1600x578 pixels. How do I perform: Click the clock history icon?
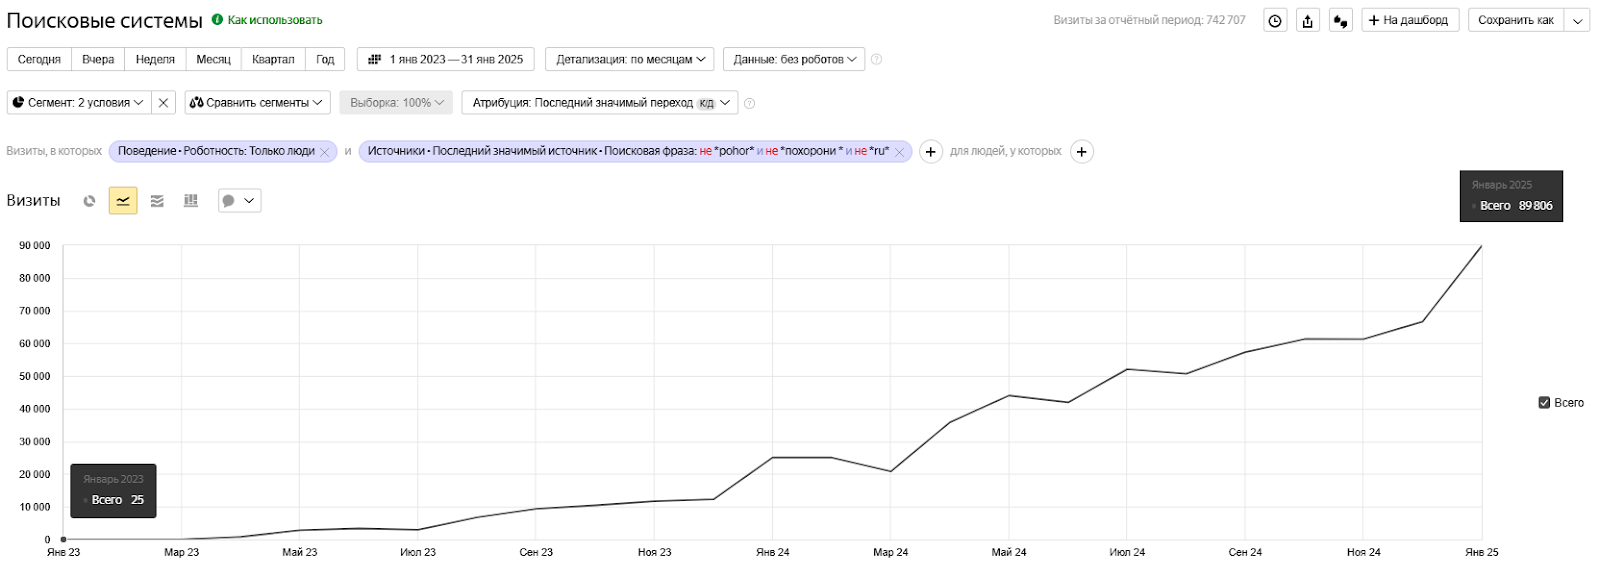pyautogui.click(x=1275, y=21)
